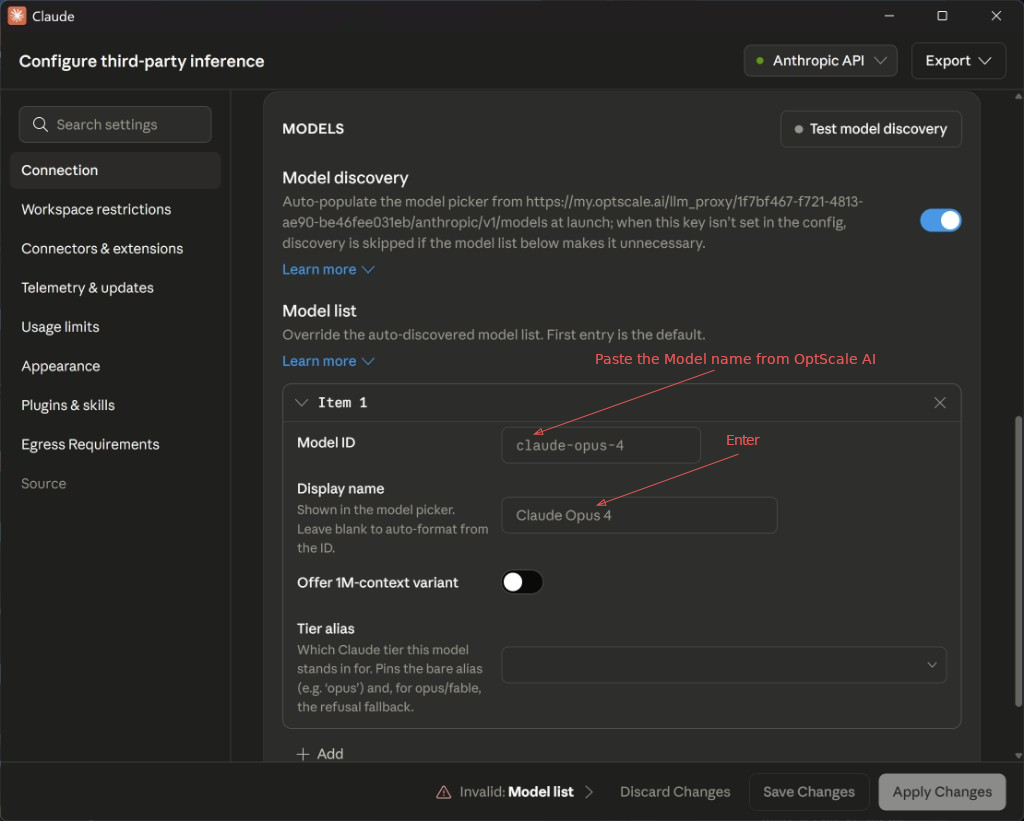The width and height of the screenshot is (1024, 821).
Task: Click the Display name input field
Action: [x=639, y=515]
